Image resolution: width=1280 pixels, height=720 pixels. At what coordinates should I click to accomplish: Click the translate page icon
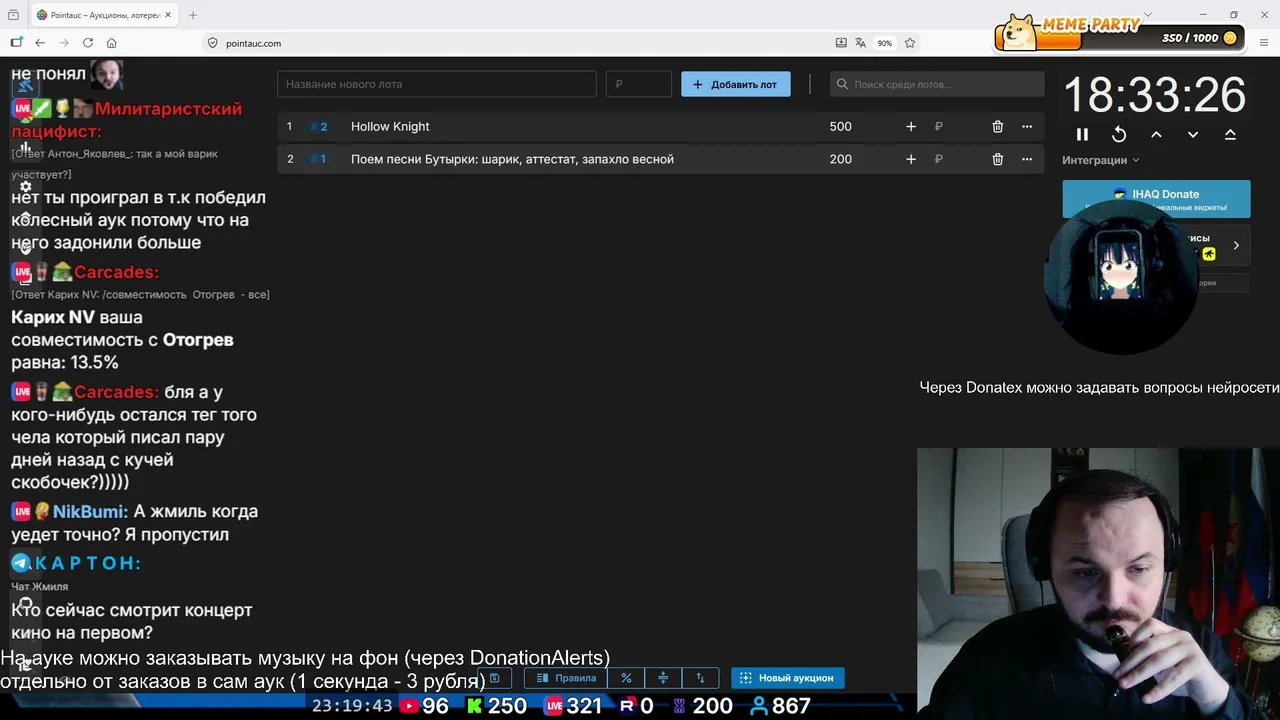(861, 43)
